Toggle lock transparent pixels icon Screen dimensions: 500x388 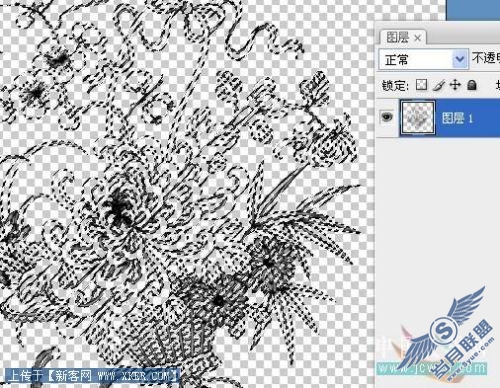point(421,85)
